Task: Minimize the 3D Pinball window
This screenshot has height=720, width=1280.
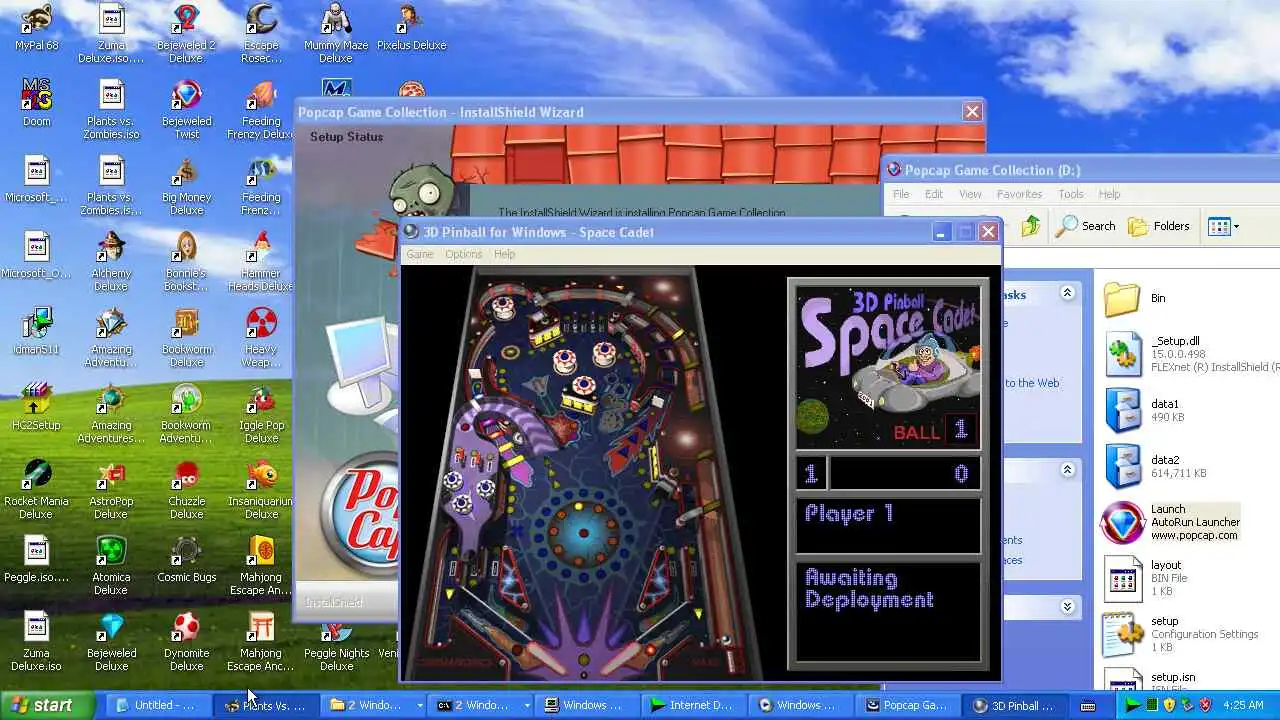Action: click(x=941, y=232)
